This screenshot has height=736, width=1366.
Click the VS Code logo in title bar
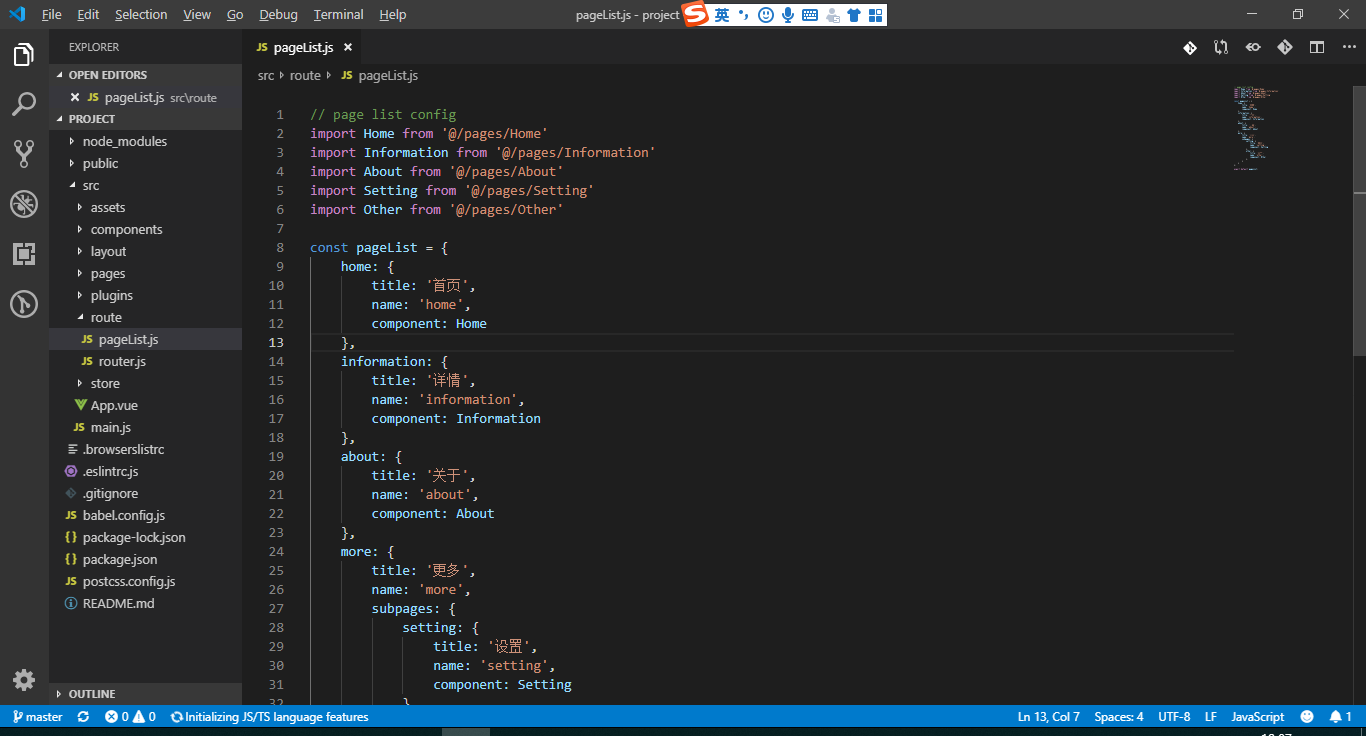coord(17,14)
